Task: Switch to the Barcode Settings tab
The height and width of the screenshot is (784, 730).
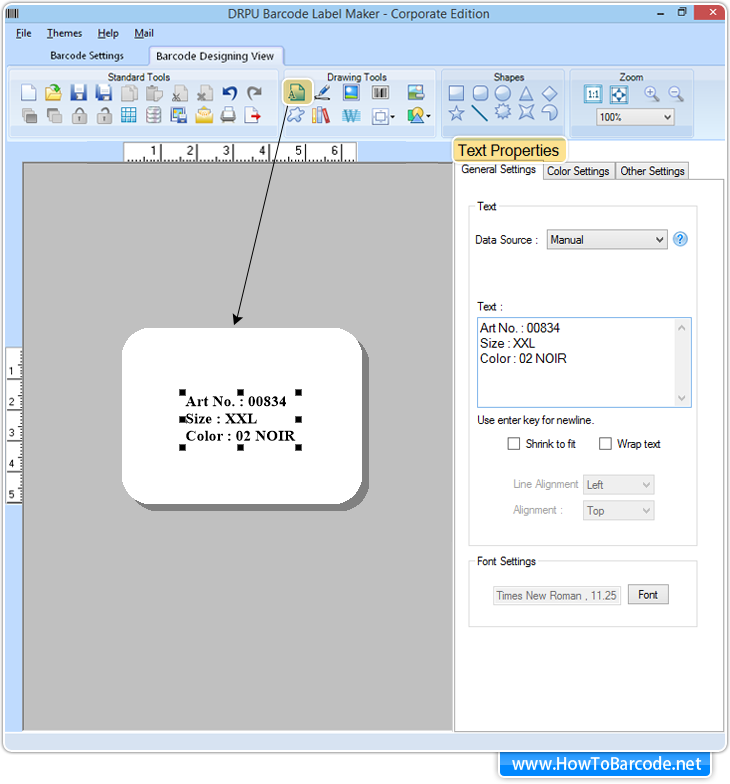Action: tap(87, 56)
